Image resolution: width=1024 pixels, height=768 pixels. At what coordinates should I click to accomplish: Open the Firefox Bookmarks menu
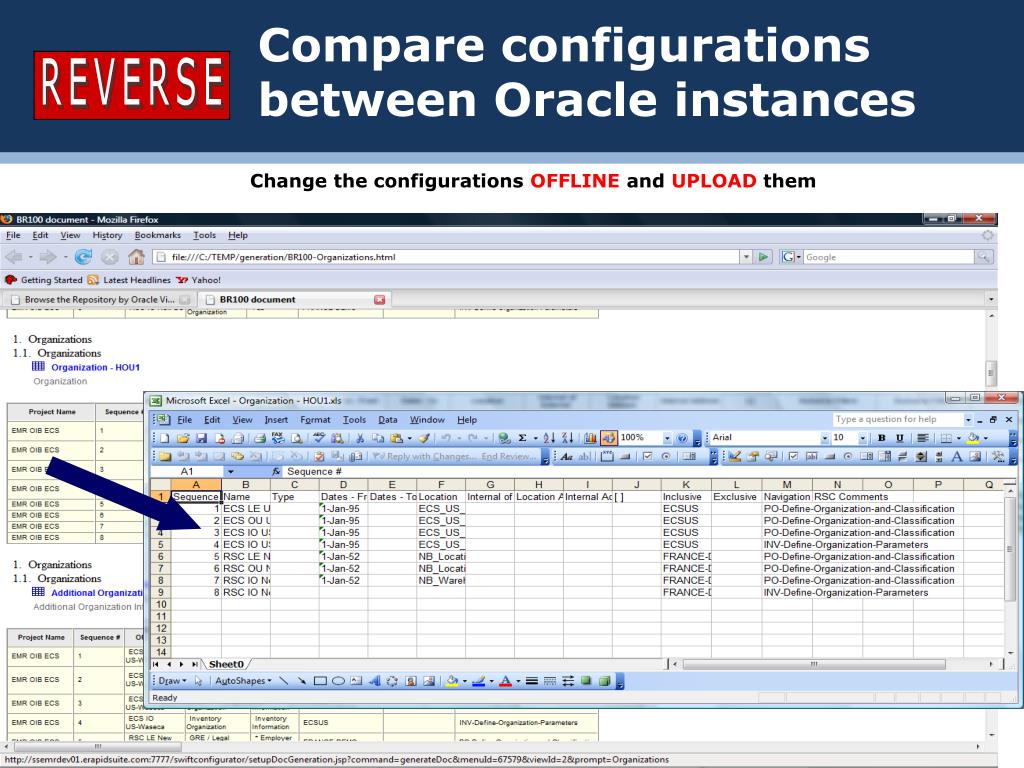click(x=157, y=235)
